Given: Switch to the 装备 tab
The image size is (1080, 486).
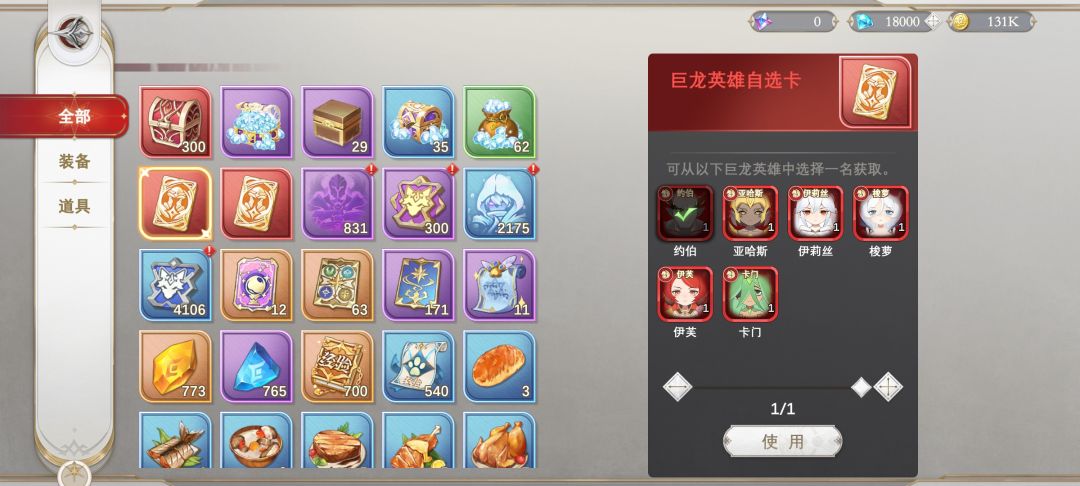Looking at the screenshot, I should pyautogui.click(x=74, y=162).
